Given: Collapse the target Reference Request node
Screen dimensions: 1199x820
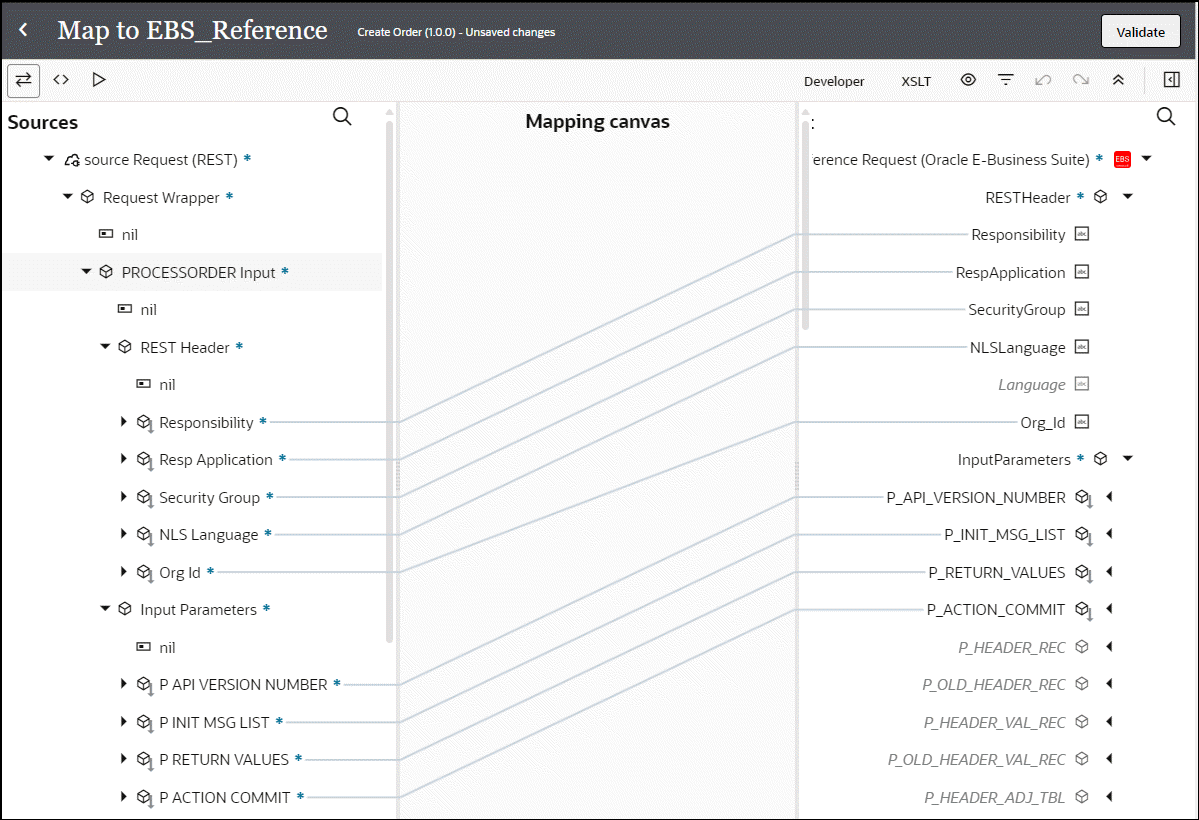Looking at the screenshot, I should point(1146,159).
